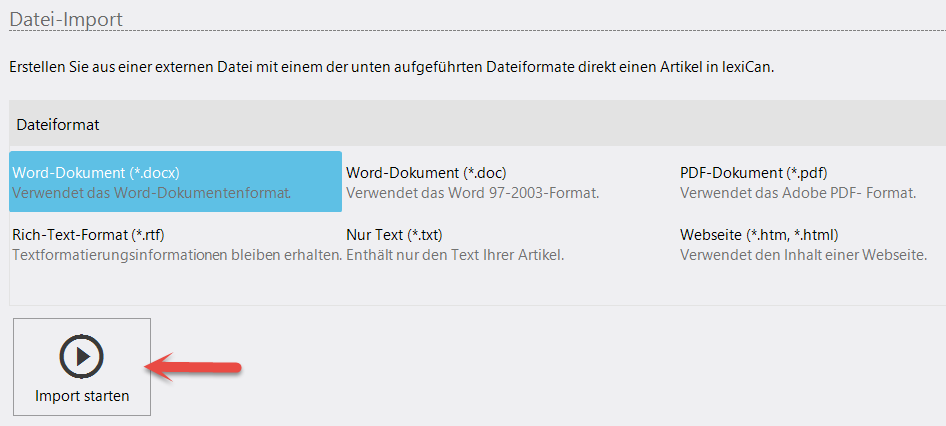Click the 'Import starten' label text

[x=82, y=396]
